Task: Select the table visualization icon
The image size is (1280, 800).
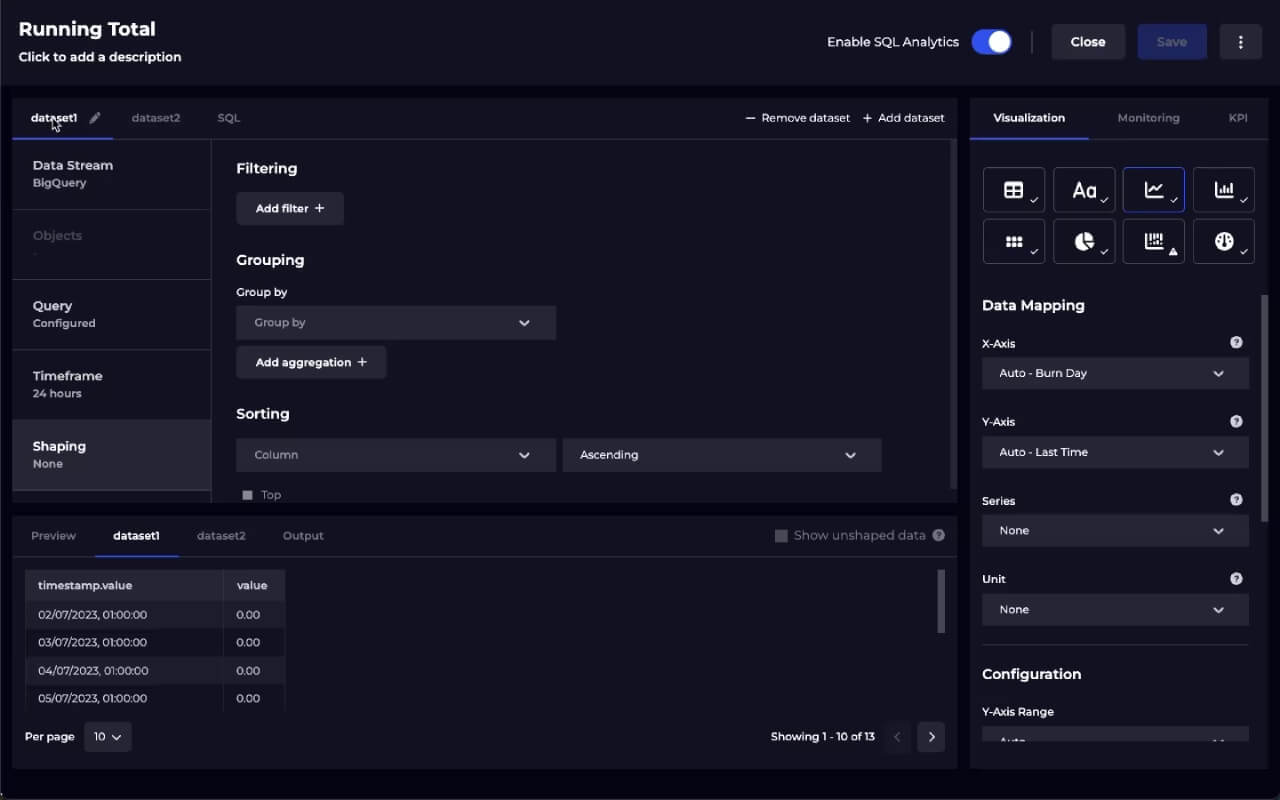Action: point(1014,189)
